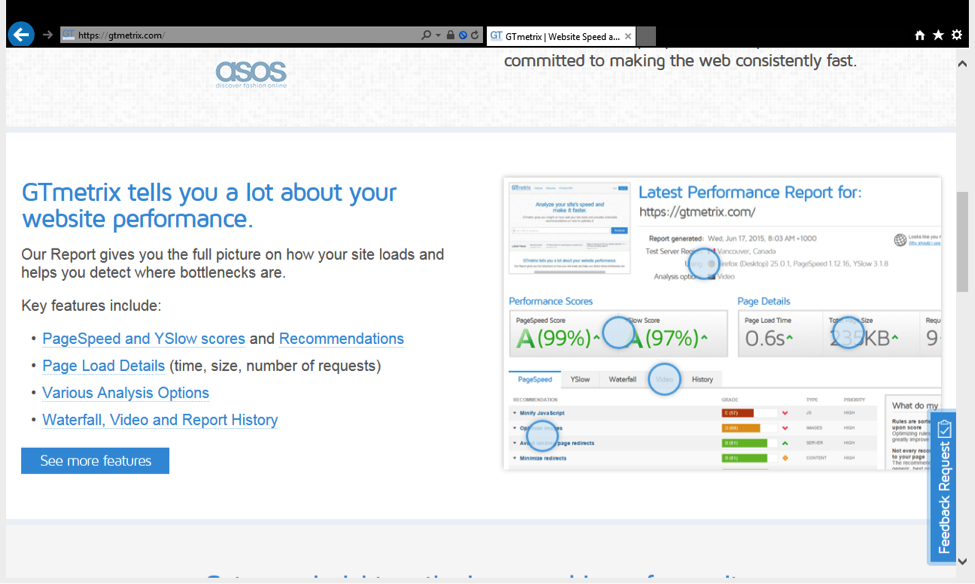This screenshot has height=584, width=975.
Task: Close the GTmetrix browser tab
Action: [x=628, y=37]
